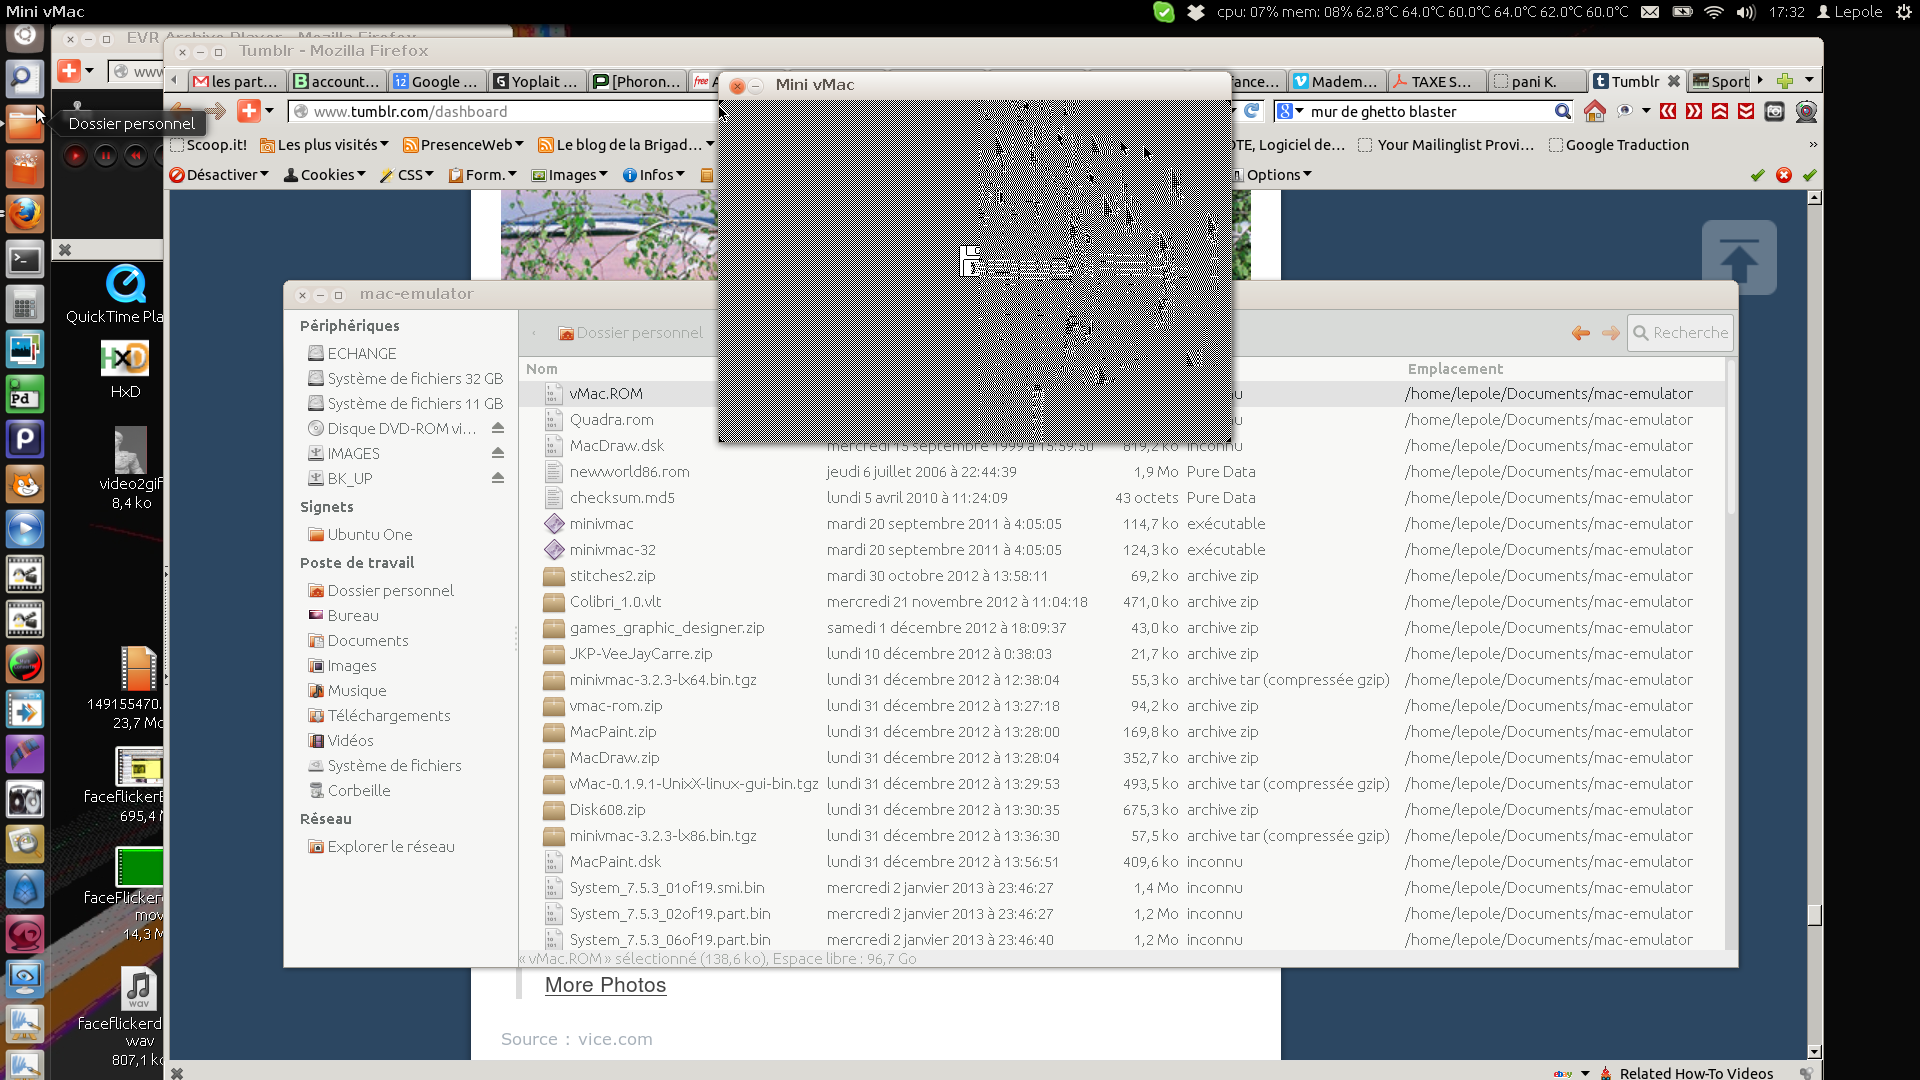Viewport: 1920px width, 1080px height.
Task: Click the camera screenshot icon in Firefox toolbar
Action: [1774, 112]
